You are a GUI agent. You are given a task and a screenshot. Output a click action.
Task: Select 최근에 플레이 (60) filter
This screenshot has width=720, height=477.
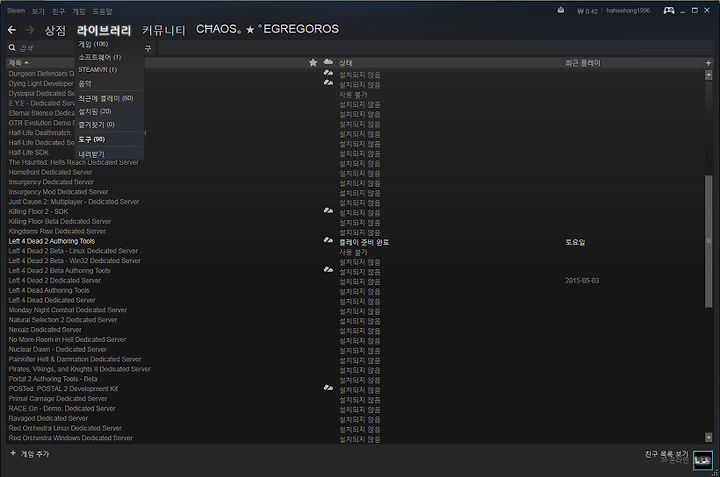pyautogui.click(x=106, y=98)
